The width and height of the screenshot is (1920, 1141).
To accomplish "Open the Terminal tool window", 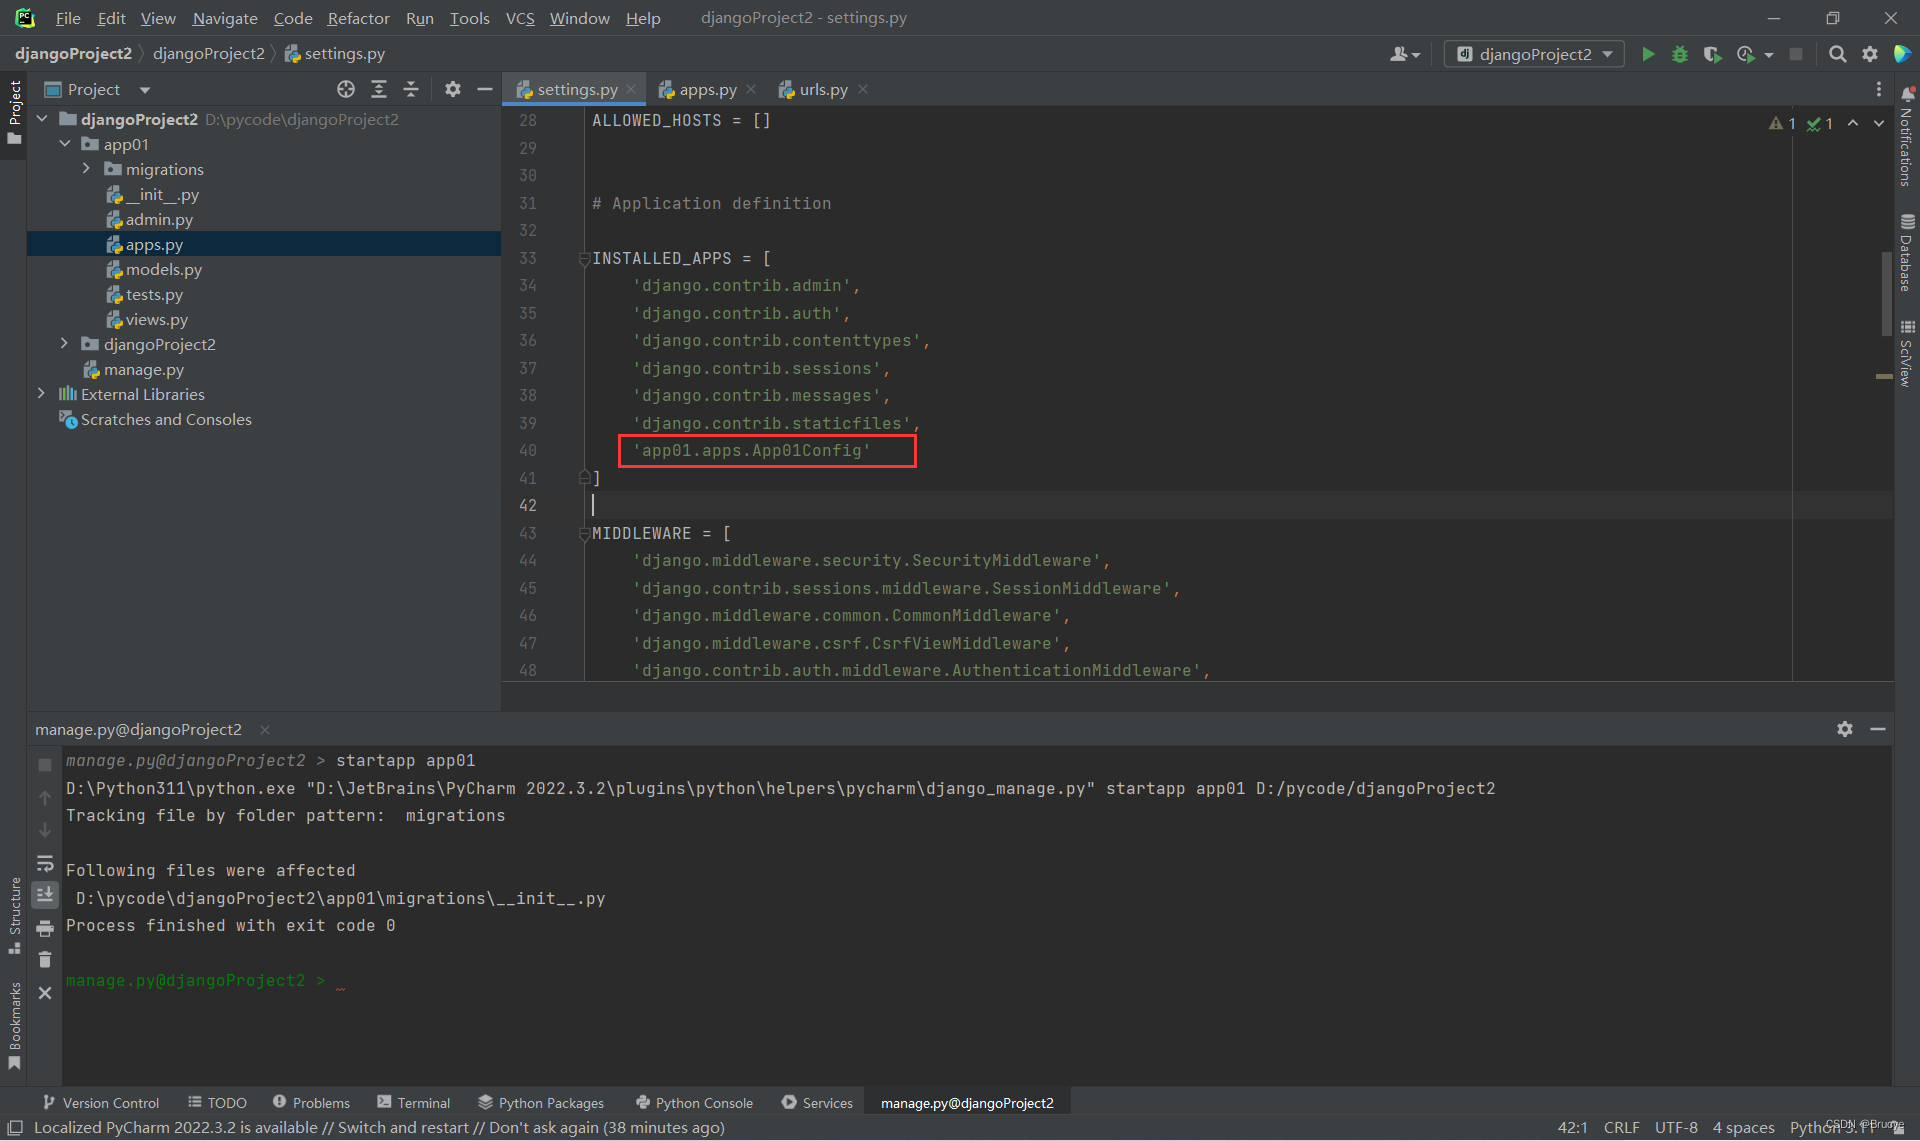I will 414,1102.
